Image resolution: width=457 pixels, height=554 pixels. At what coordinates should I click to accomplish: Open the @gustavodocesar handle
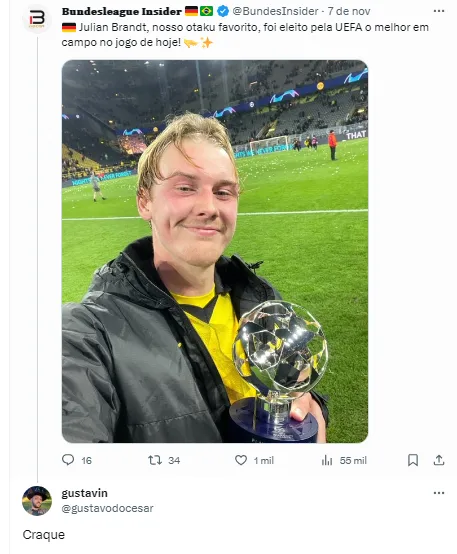pyautogui.click(x=107, y=508)
